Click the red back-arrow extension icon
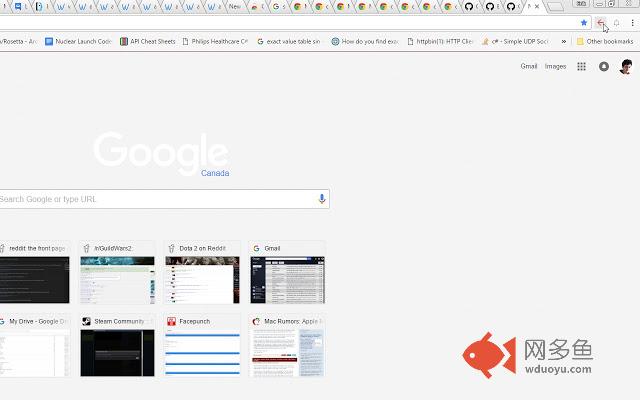The image size is (640, 400). pos(600,23)
